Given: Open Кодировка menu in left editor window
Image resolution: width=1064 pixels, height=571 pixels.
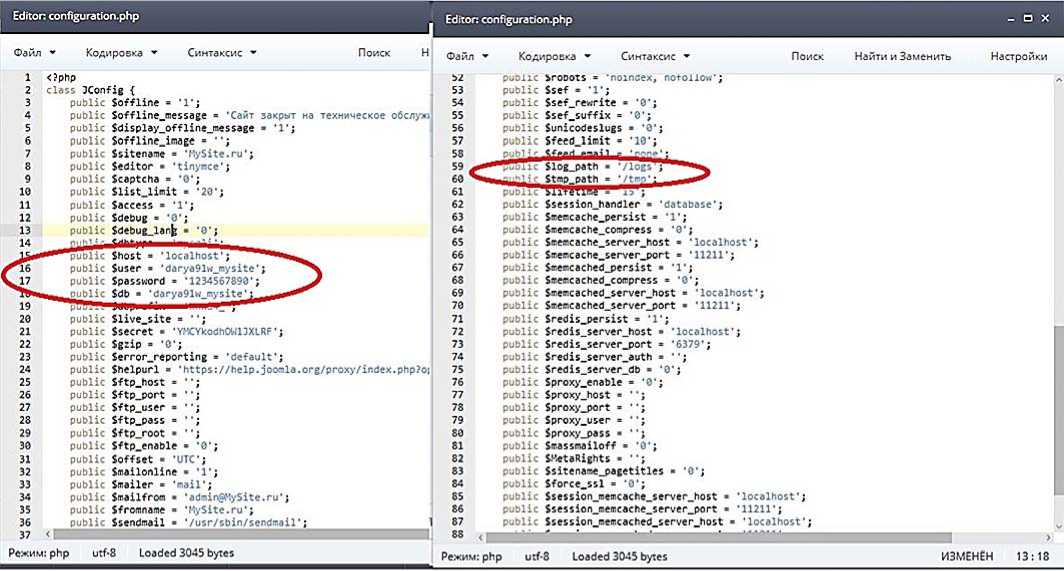Looking at the screenshot, I should pos(121,52).
